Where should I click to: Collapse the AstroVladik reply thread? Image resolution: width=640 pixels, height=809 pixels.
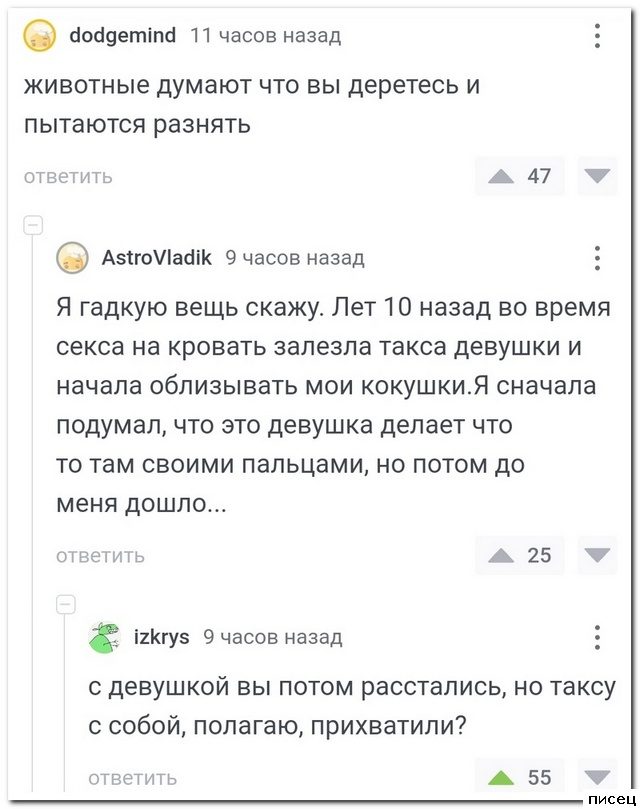tap(31, 223)
